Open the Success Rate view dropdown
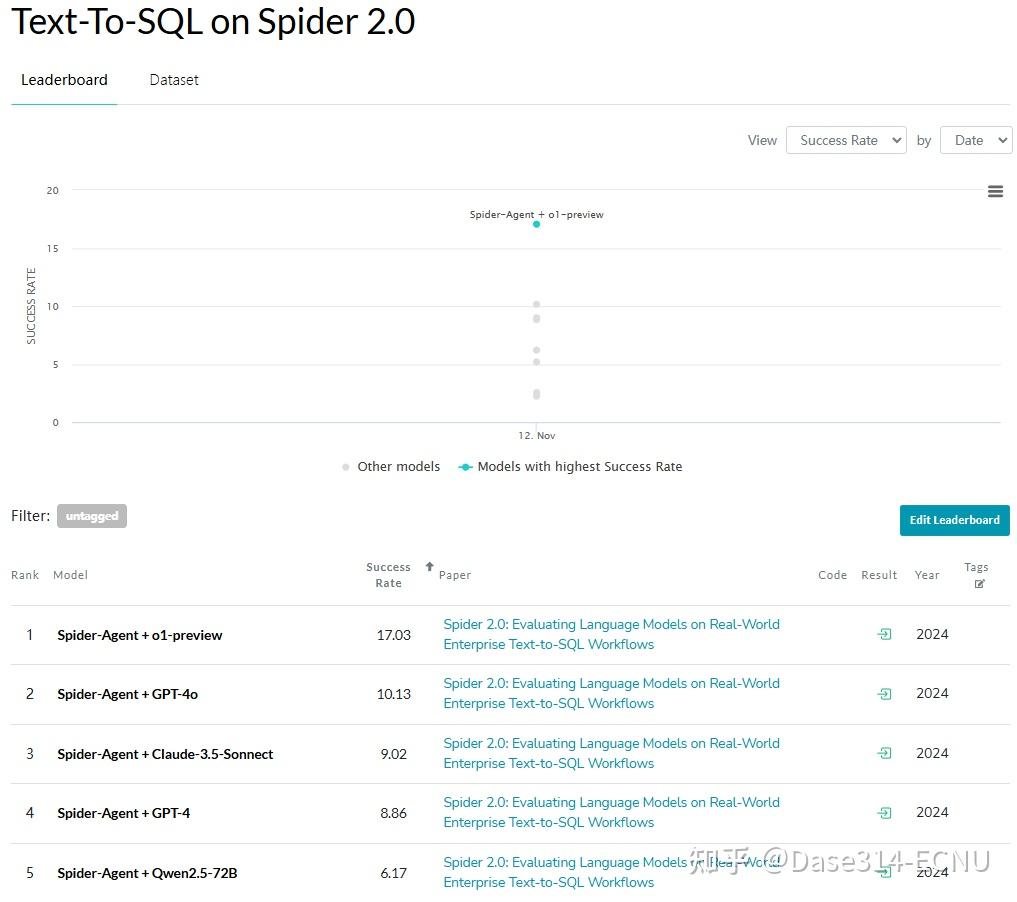The width and height of the screenshot is (1017, 902). [846, 140]
